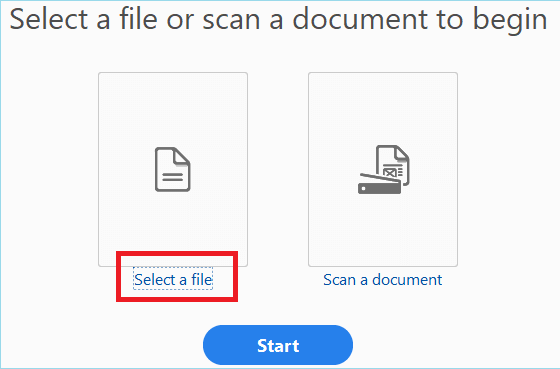Open the 'Select a file' link
The height and width of the screenshot is (369, 560).
173,279
